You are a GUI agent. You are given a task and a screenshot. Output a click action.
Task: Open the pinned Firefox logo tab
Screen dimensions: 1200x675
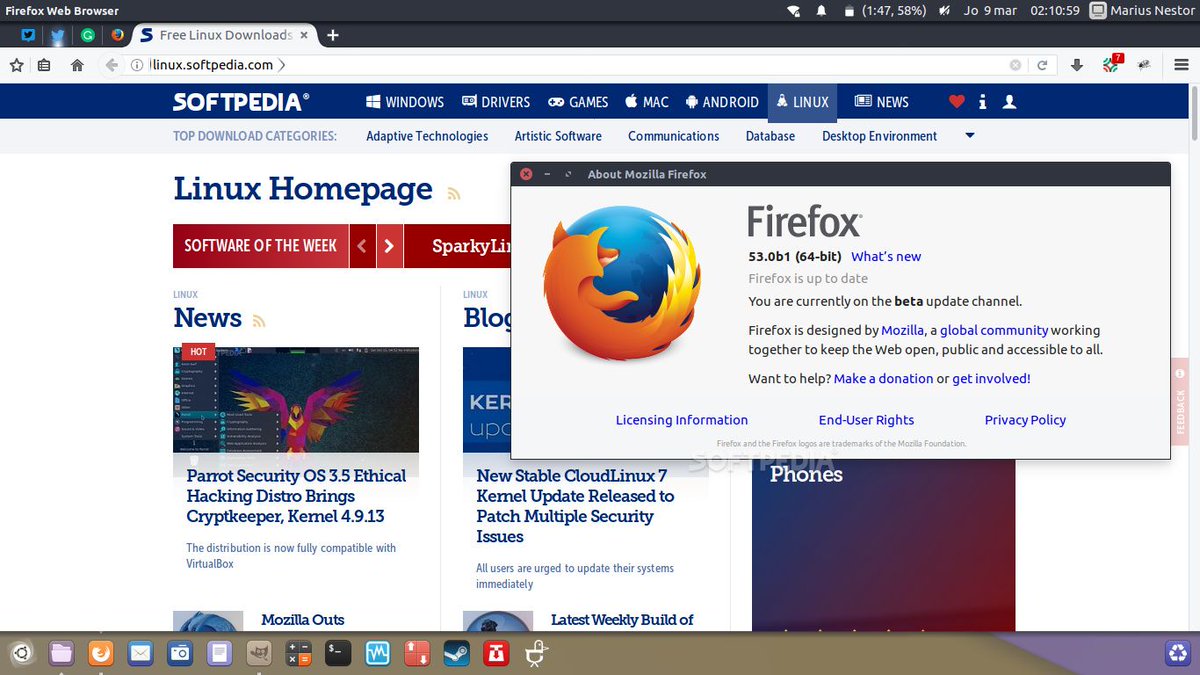[x=117, y=35]
